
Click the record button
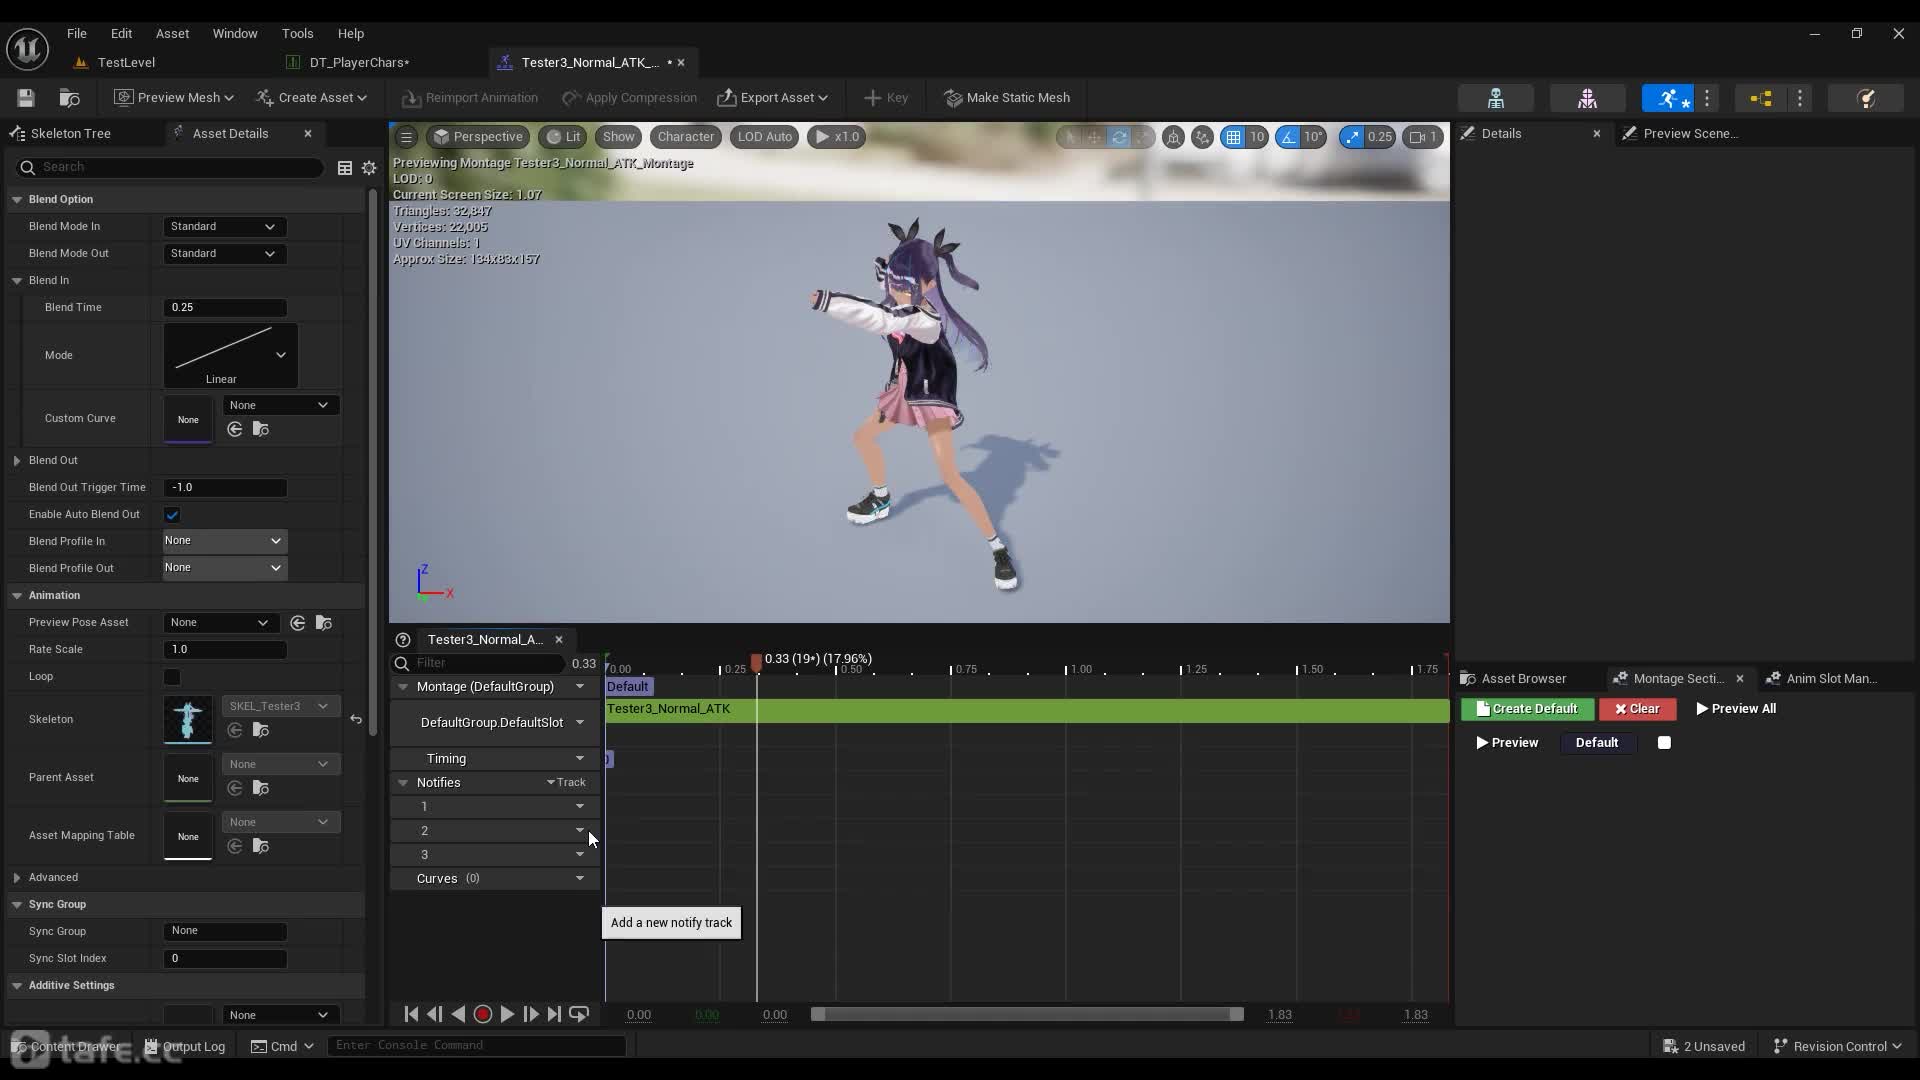[482, 1014]
